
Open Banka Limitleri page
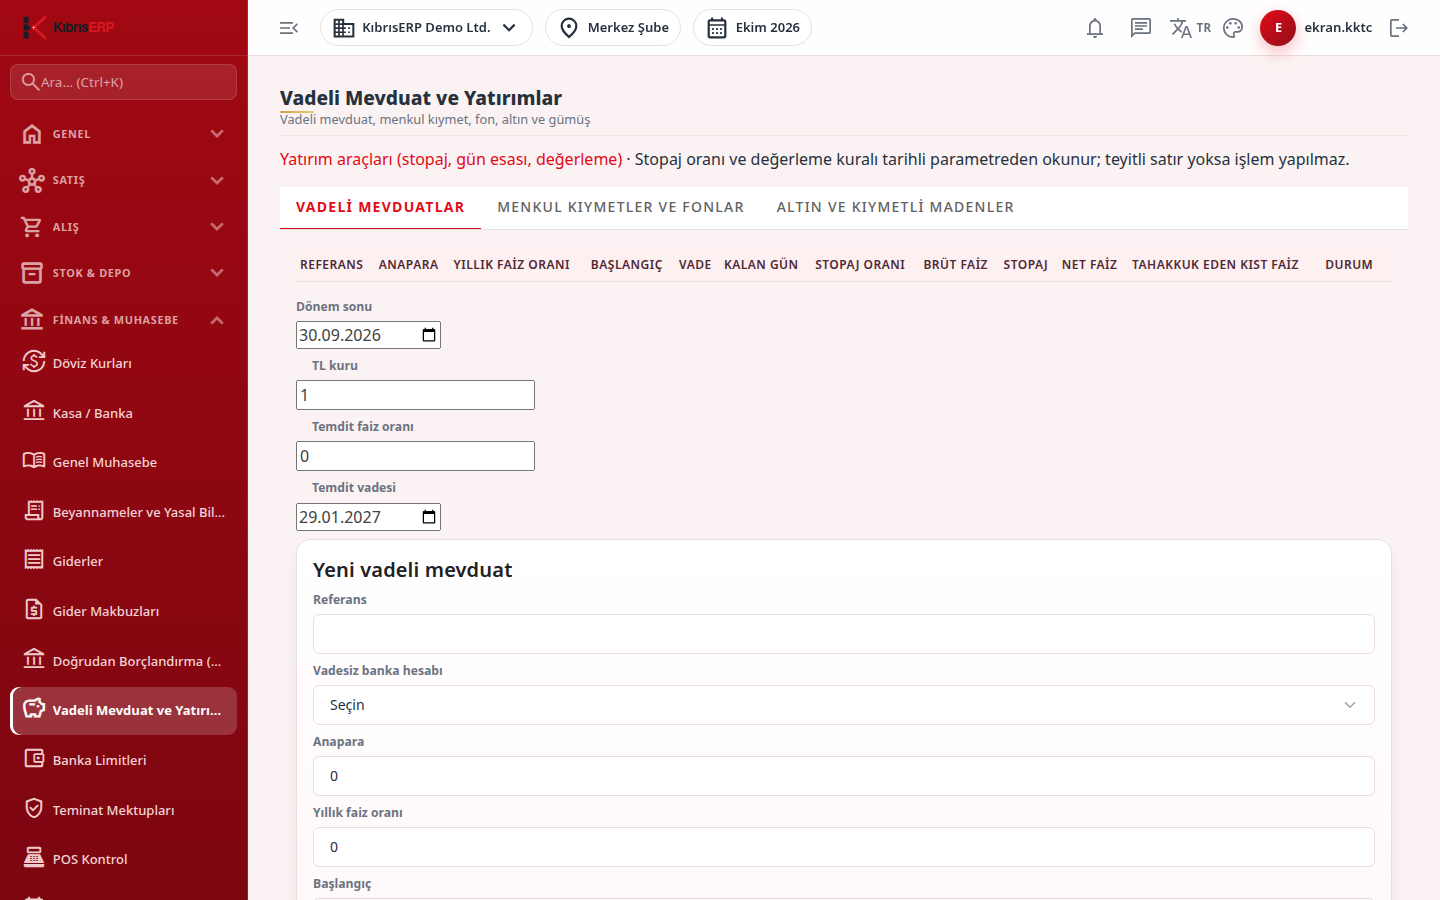[x=124, y=760]
